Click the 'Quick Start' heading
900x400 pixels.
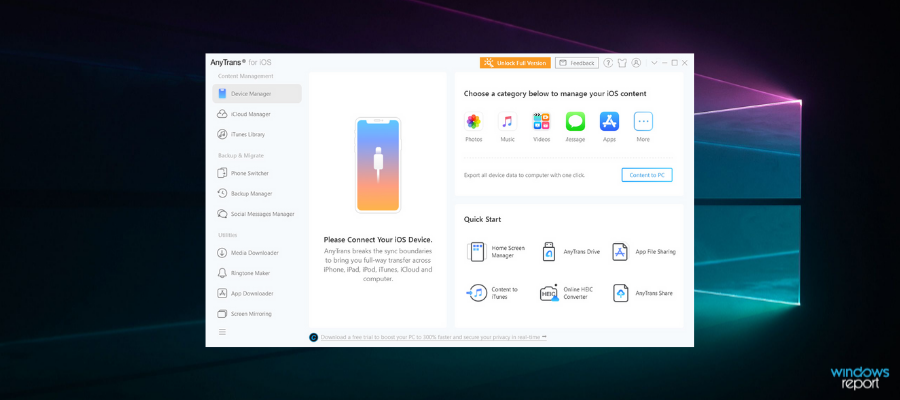point(482,219)
